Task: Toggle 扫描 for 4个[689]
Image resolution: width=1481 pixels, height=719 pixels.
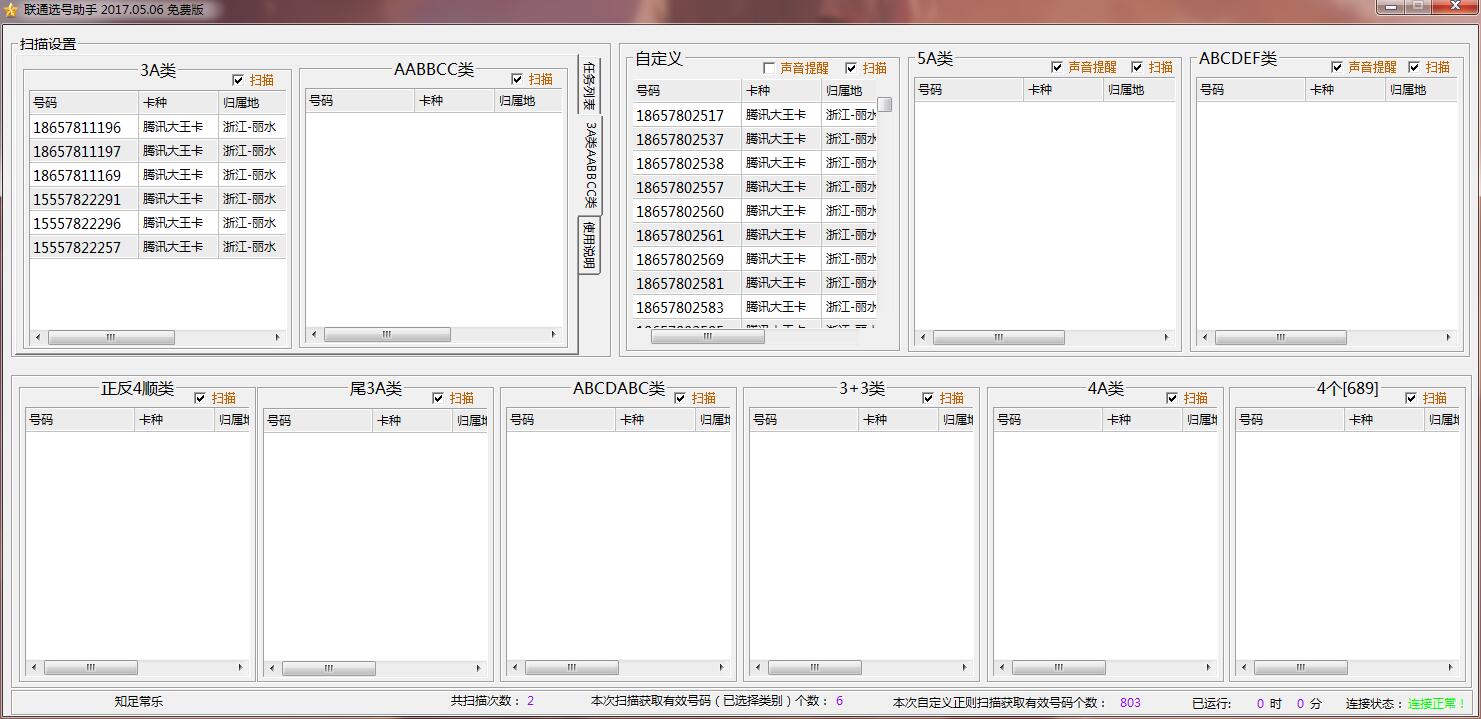Action: coord(1411,398)
